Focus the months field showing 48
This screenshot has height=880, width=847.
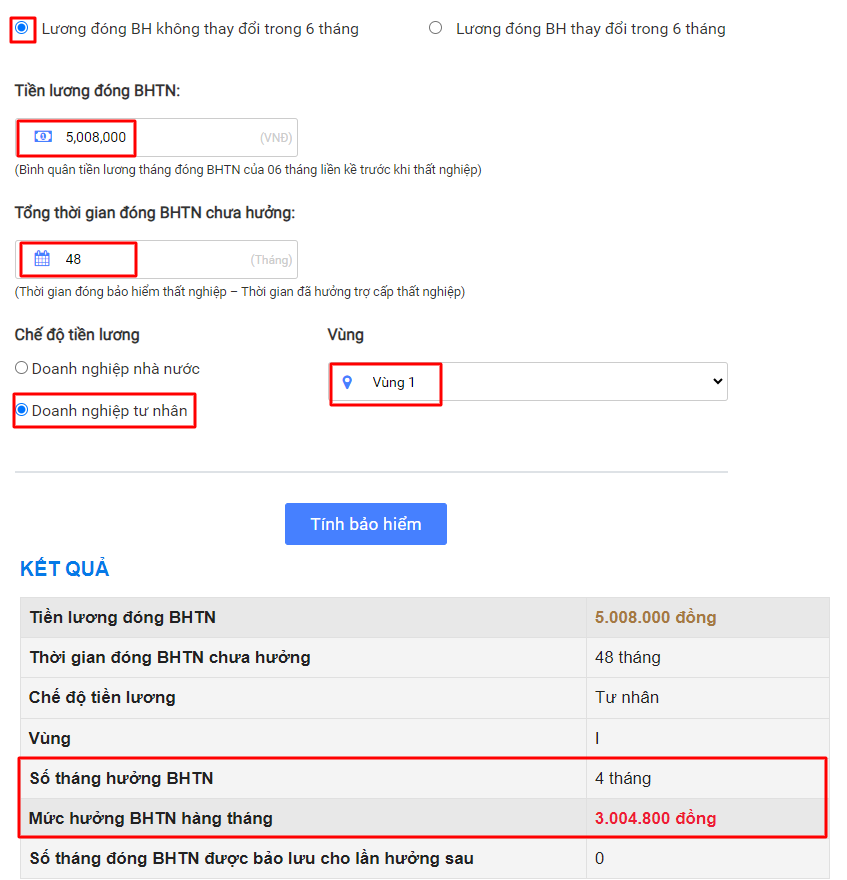point(156,259)
